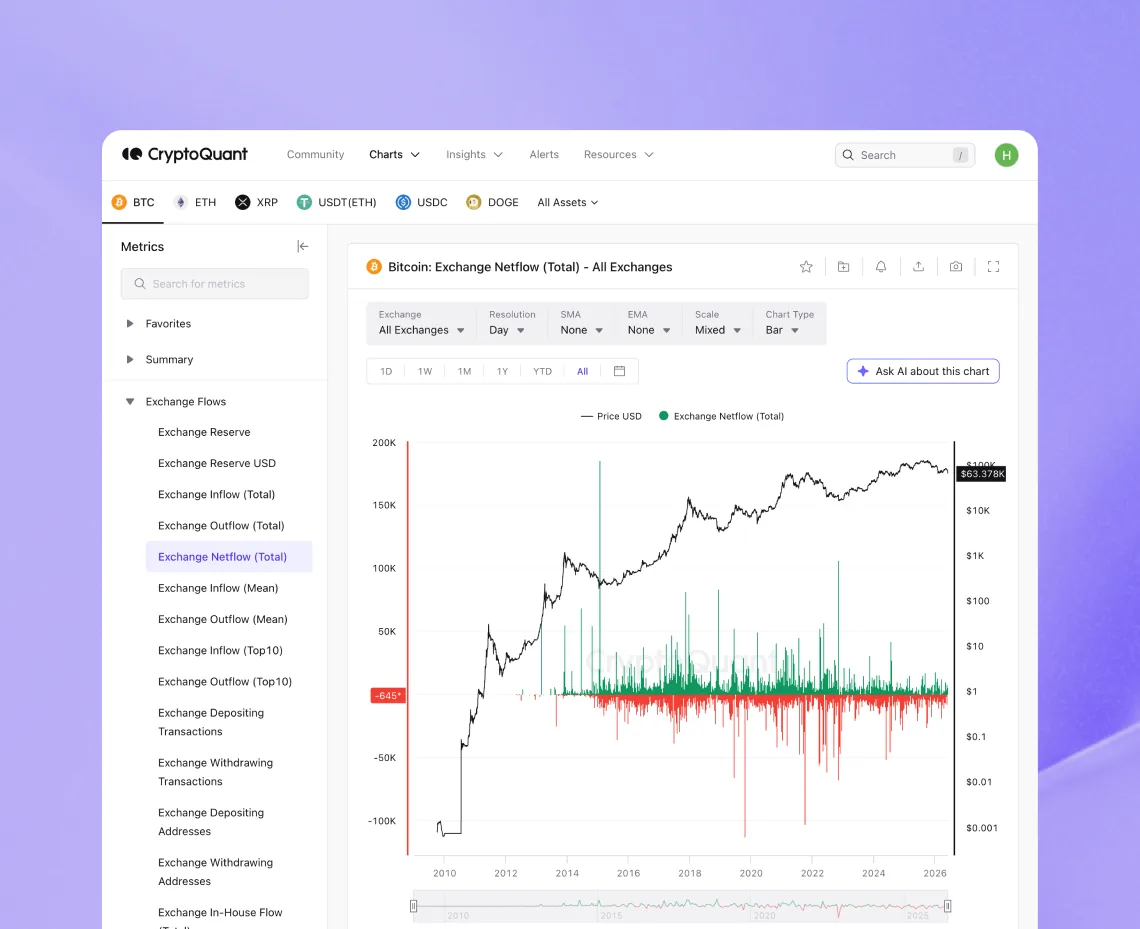Screen dimensions: 1140x929
Task: Open Exchange Outflow (Mean) metric
Action: click(x=222, y=619)
